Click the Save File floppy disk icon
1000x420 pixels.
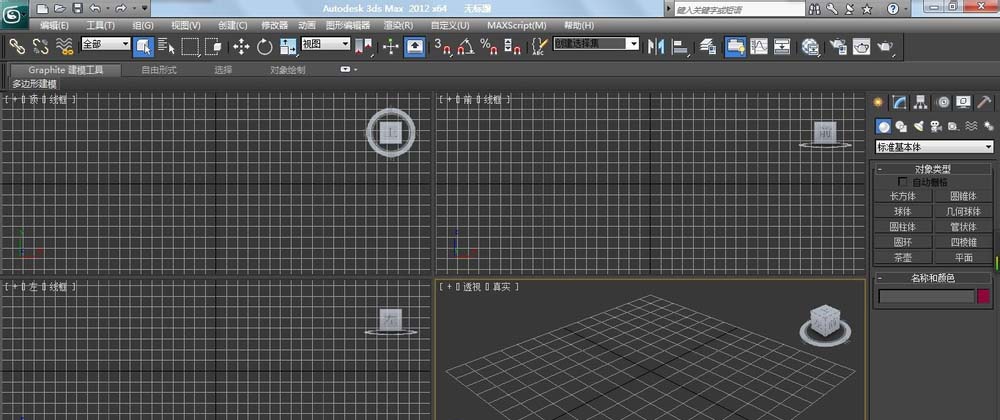pyautogui.click(x=77, y=9)
